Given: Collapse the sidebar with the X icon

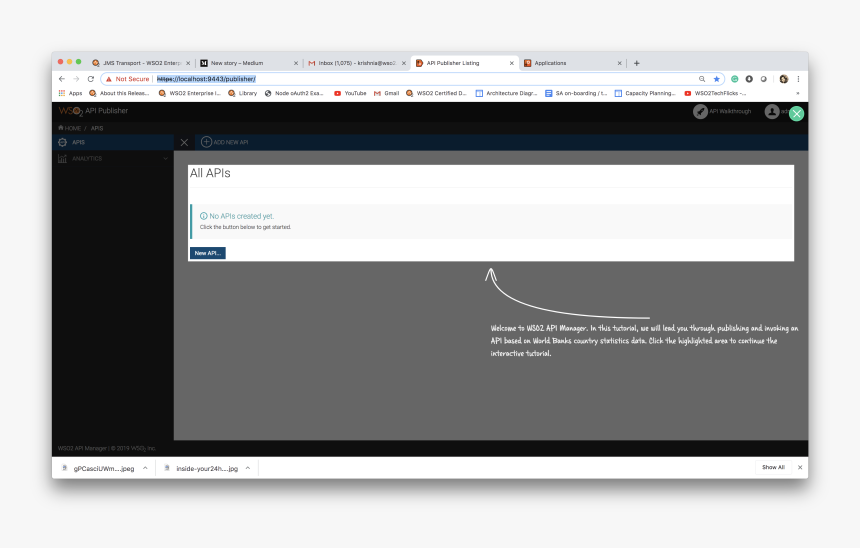Looking at the screenshot, I should tap(184, 143).
